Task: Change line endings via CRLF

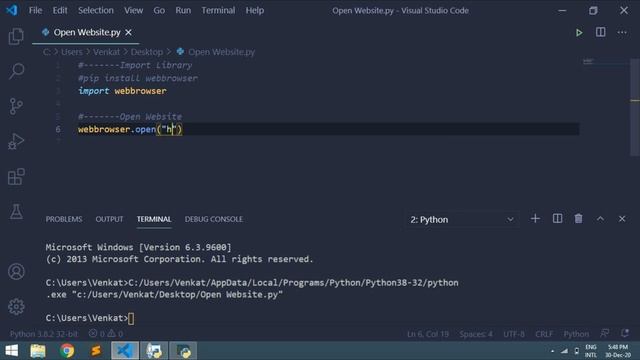Action: [x=544, y=334]
